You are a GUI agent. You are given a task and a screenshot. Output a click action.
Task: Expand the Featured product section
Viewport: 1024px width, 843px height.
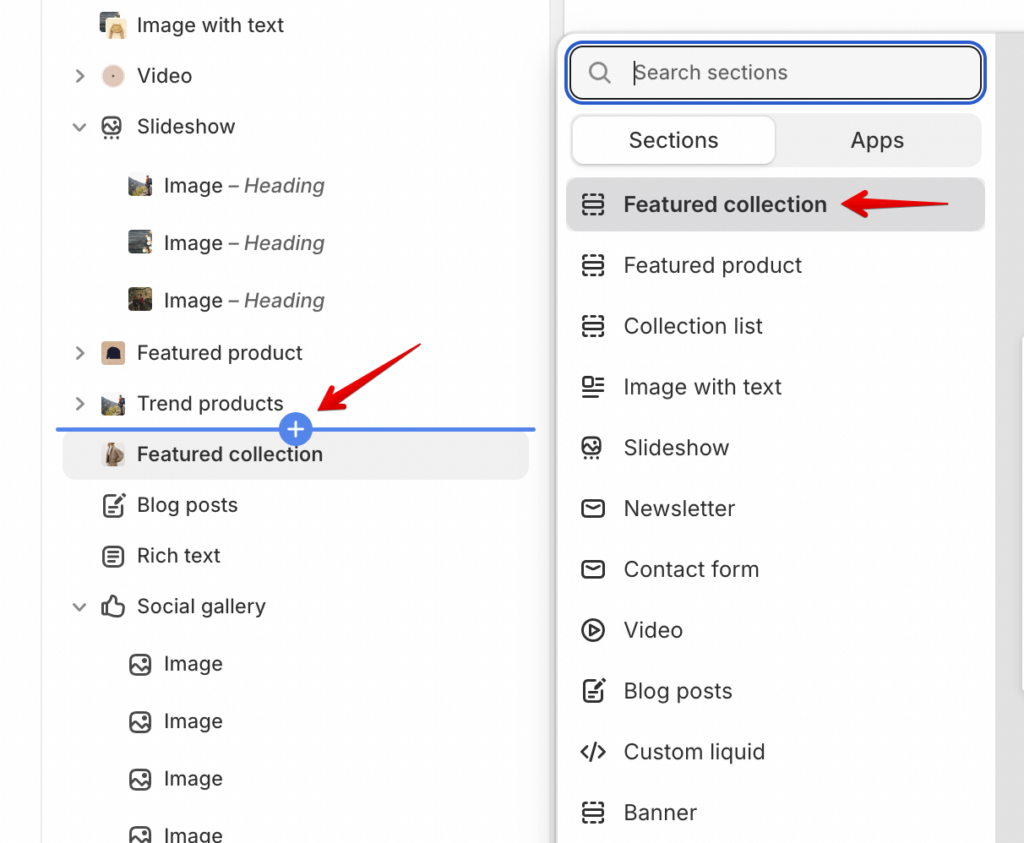point(80,353)
